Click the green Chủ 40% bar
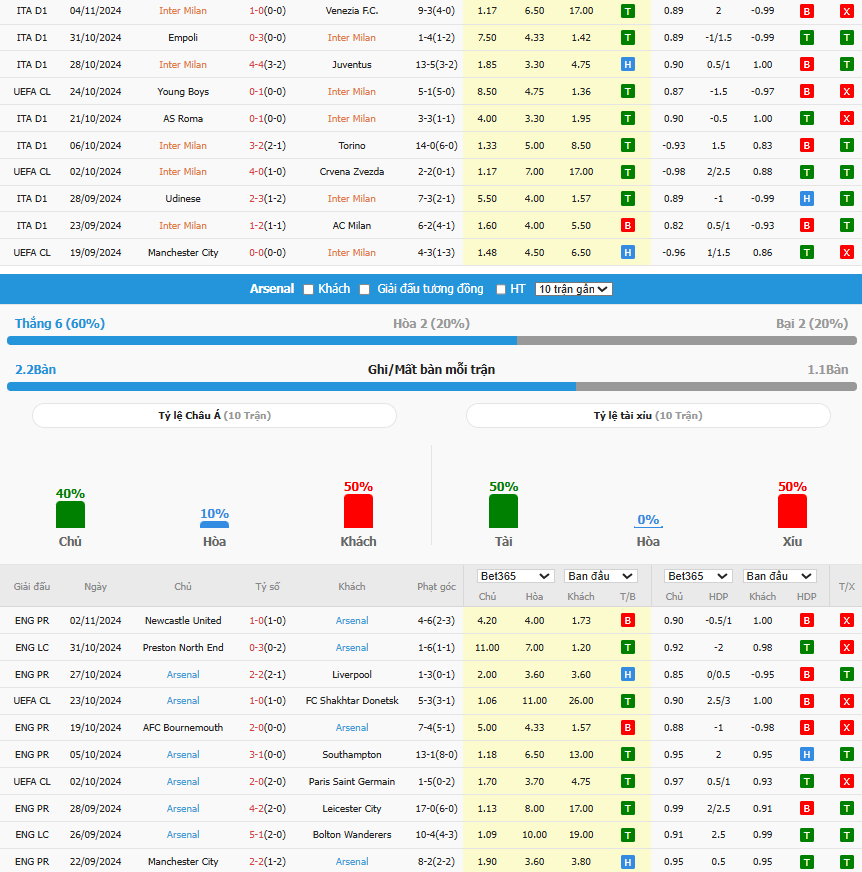The width and height of the screenshot is (862, 872). point(70,514)
